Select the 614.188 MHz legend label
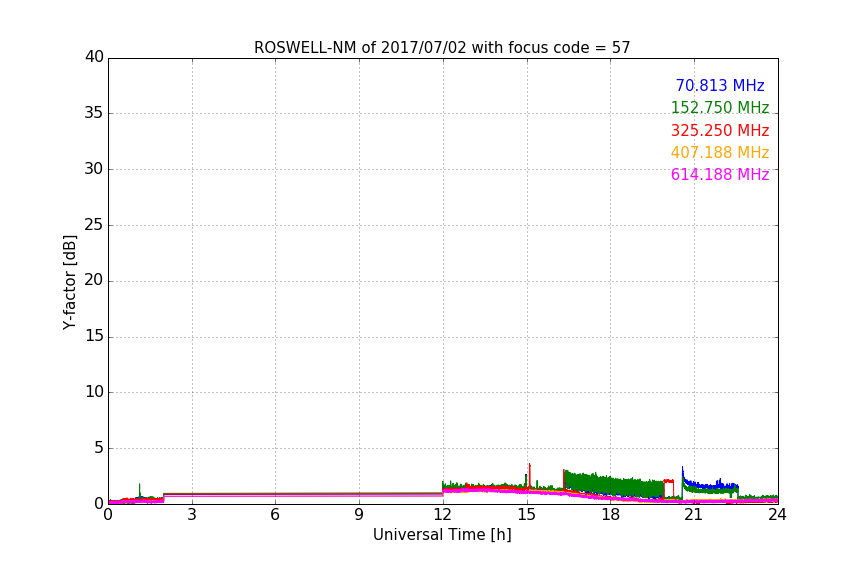Screen dimensions: 864x576 coord(720,175)
